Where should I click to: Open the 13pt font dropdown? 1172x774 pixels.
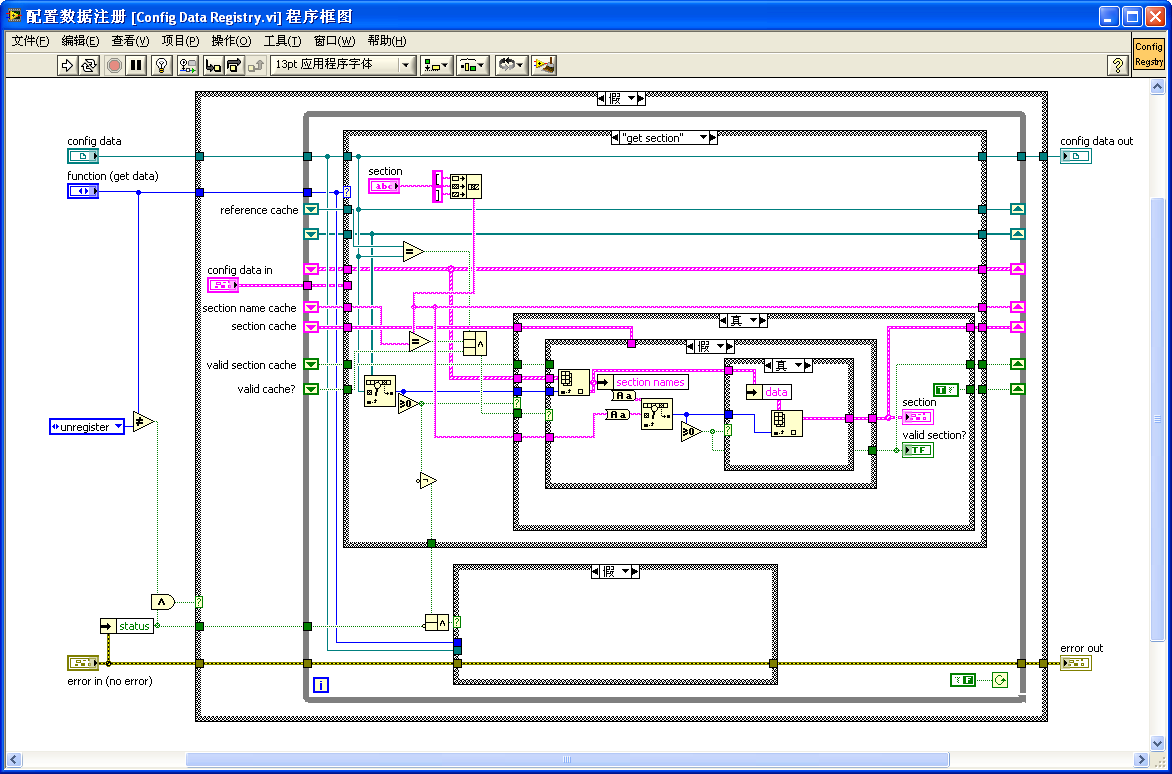tap(406, 65)
